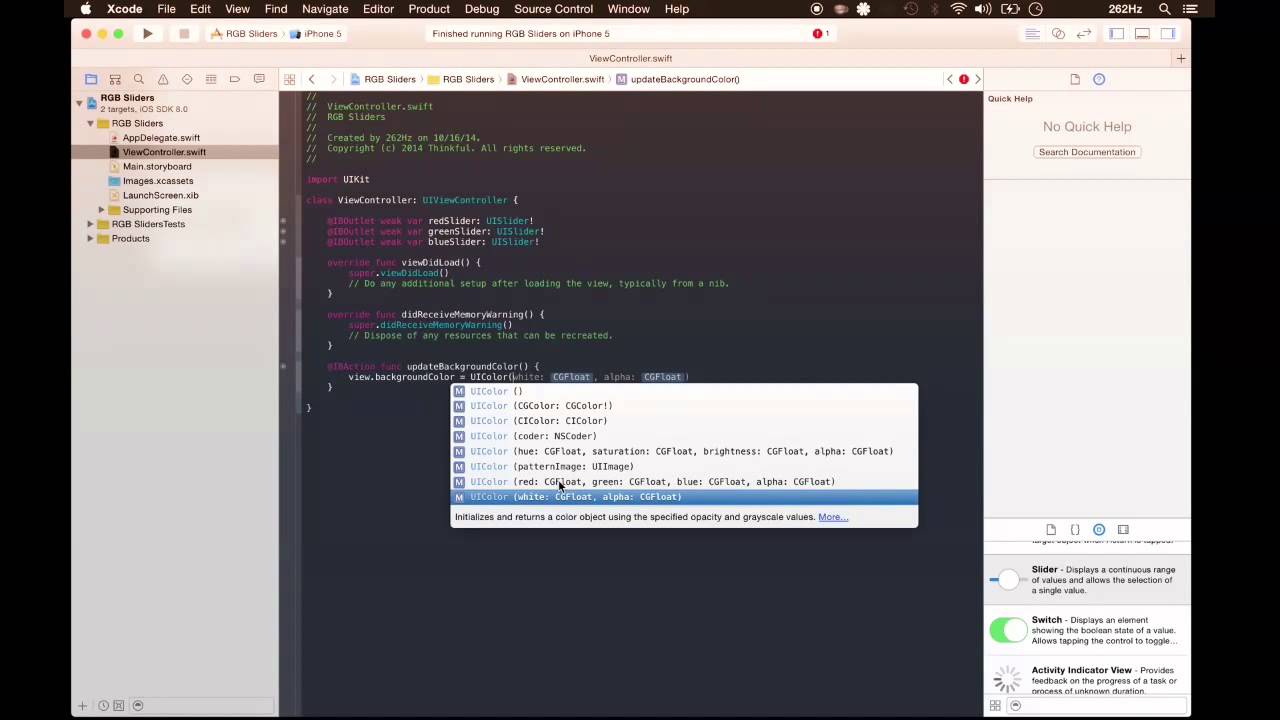Add a file with navigator plus button

point(83,706)
